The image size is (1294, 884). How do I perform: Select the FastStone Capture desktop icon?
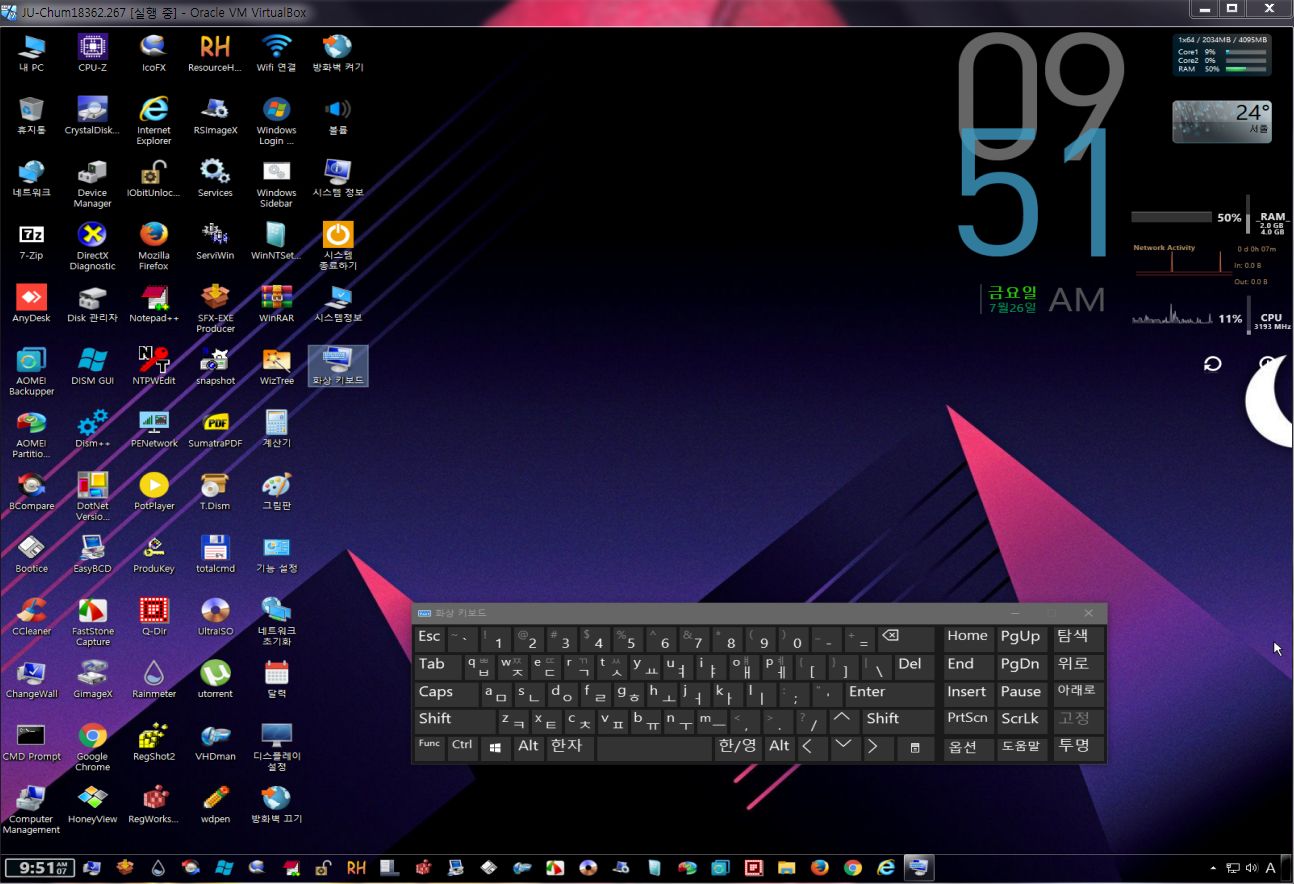pyautogui.click(x=92, y=622)
